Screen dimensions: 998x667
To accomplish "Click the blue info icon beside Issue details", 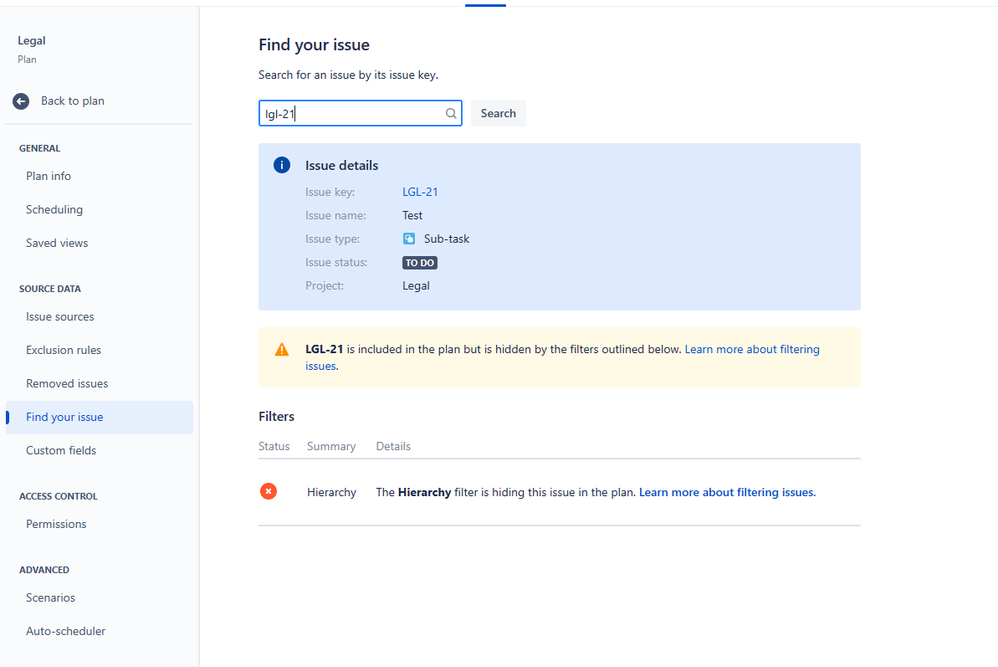I will pyautogui.click(x=282, y=165).
